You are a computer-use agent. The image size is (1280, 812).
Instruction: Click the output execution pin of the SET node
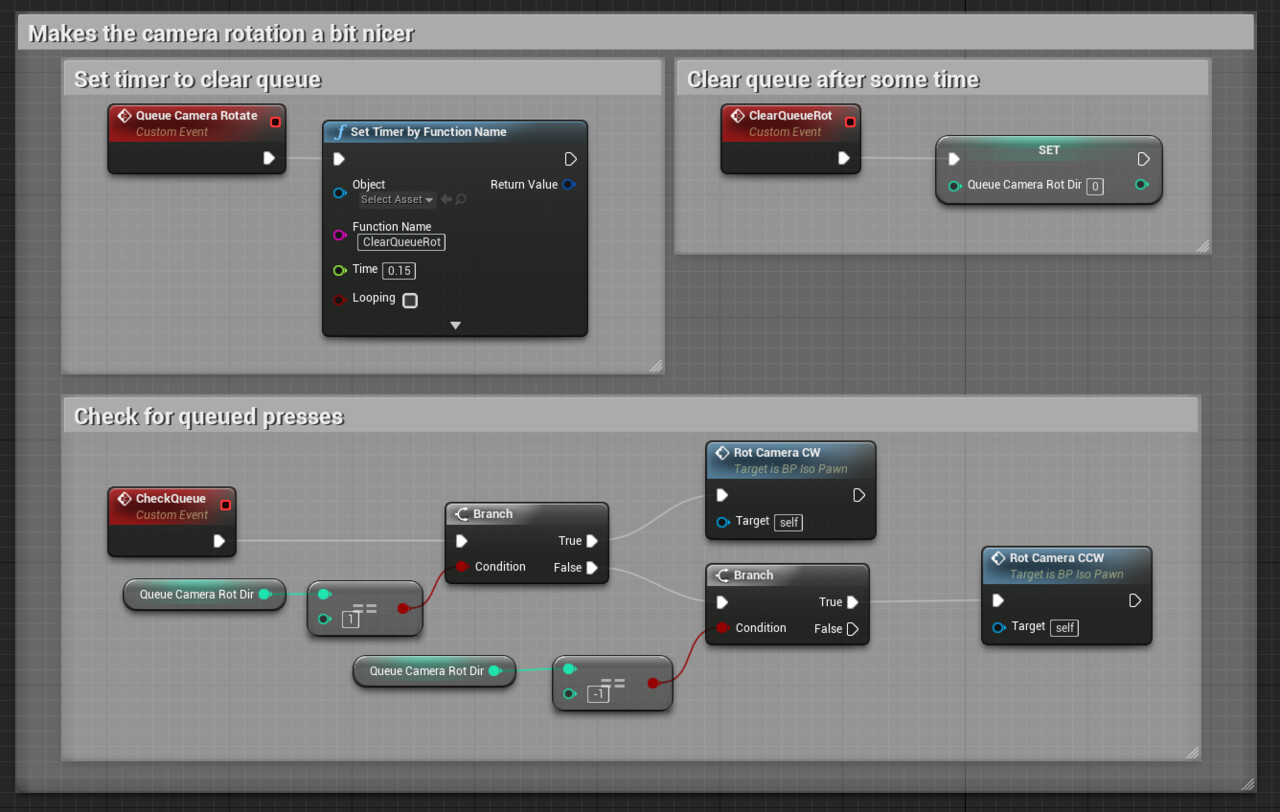[x=1143, y=158]
